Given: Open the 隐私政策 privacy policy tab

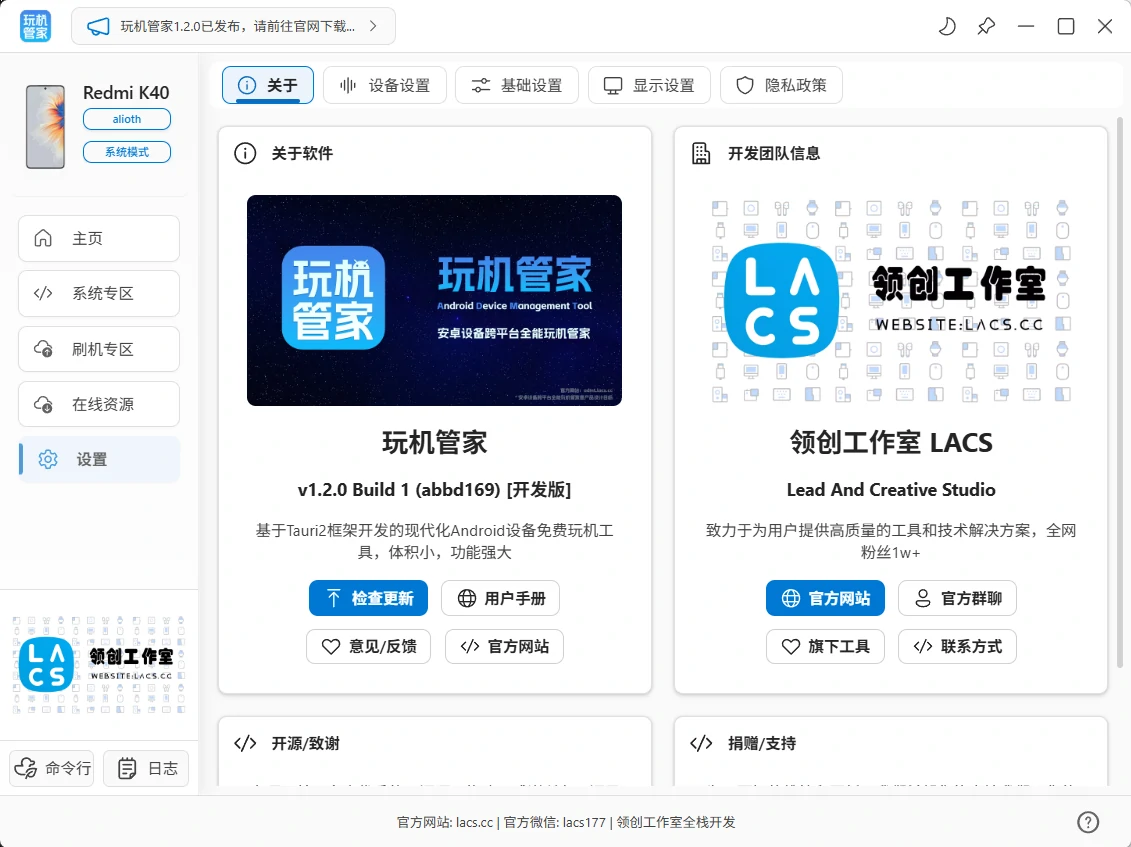Looking at the screenshot, I should [x=781, y=85].
